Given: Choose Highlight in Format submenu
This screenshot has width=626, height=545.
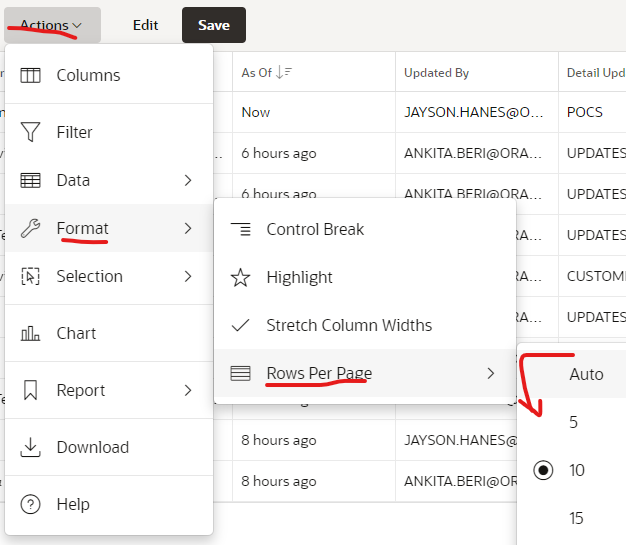Looking at the screenshot, I should tap(365, 277).
